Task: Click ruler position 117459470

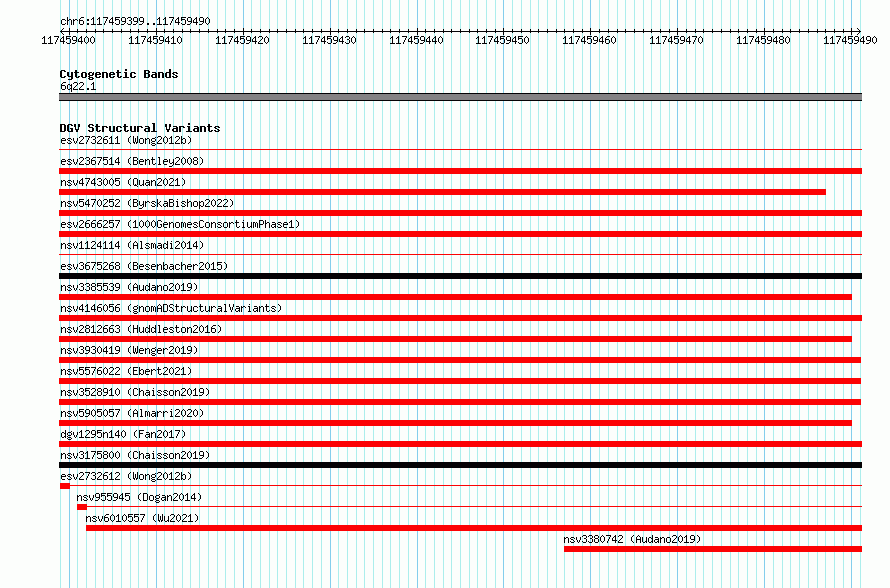Action: click(676, 40)
